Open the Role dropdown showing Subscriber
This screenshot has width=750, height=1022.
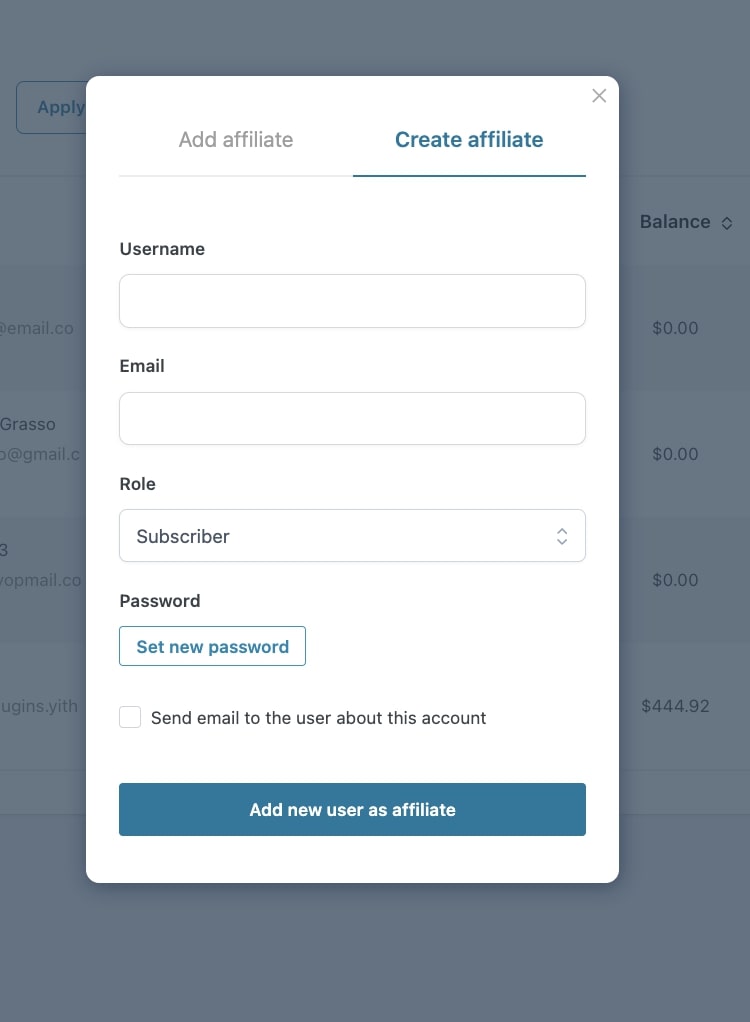pos(353,536)
